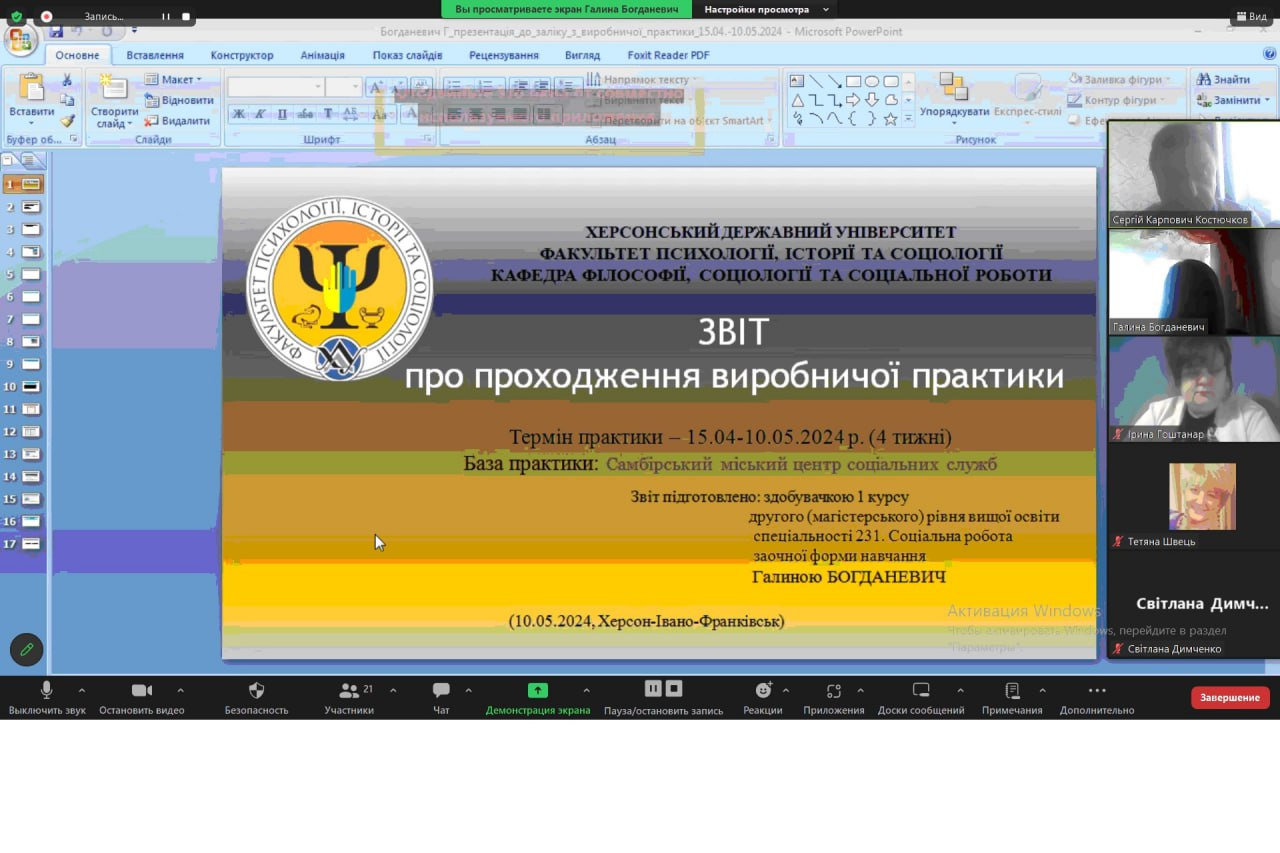Open the Foxit Reader PDF tab
Image resolution: width=1280 pixels, height=853 pixels.
point(669,55)
